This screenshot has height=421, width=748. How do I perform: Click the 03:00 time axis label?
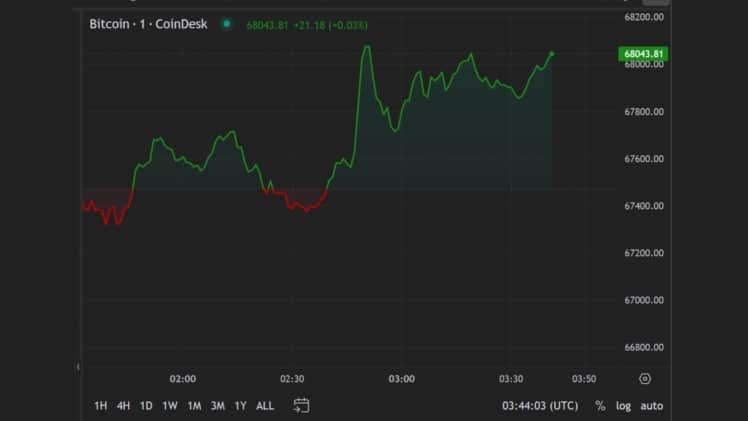(401, 379)
